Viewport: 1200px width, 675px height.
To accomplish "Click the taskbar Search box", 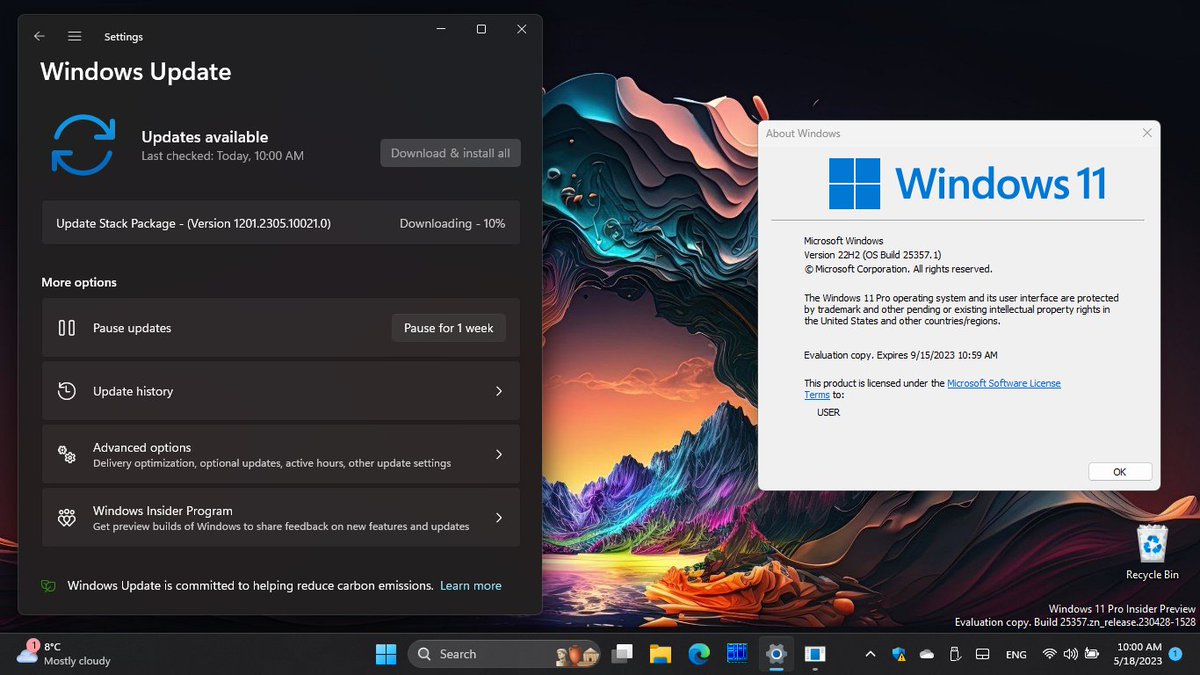I will click(503, 654).
